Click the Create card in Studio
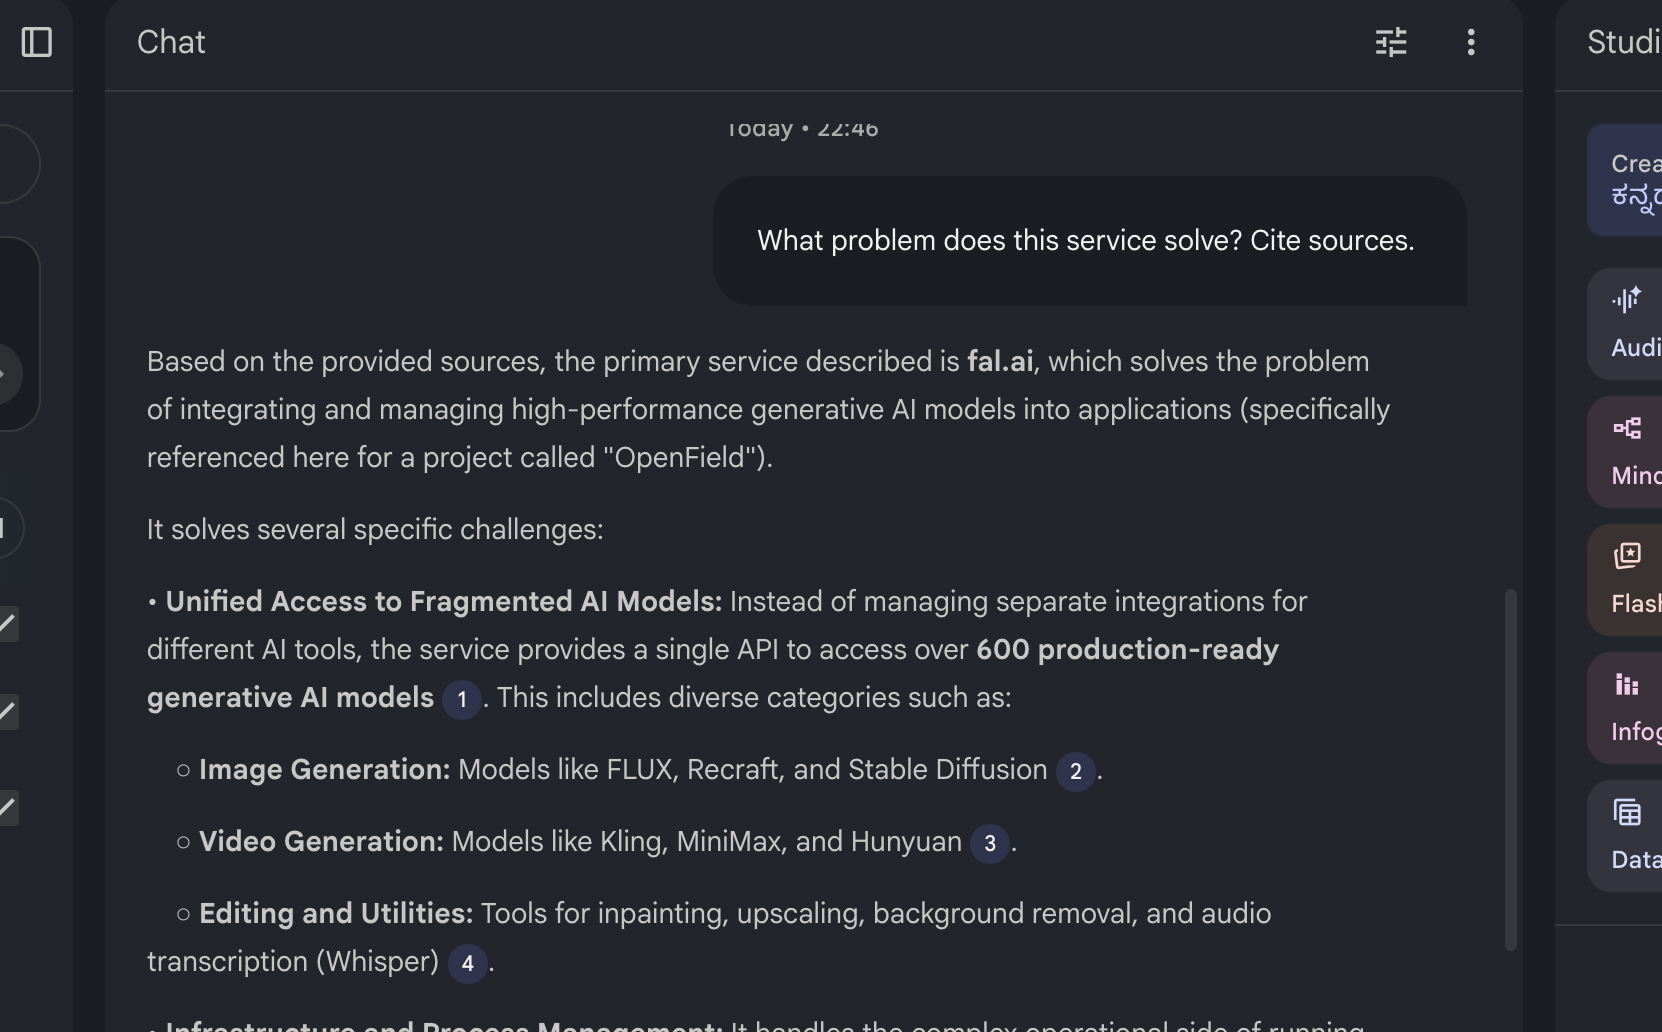 coord(1630,180)
